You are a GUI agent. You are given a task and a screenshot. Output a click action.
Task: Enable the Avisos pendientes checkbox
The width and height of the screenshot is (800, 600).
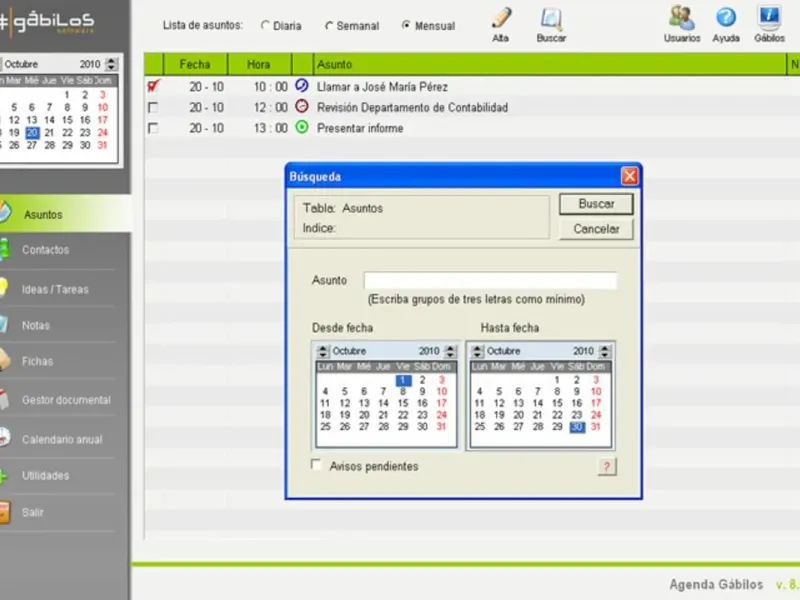316,465
